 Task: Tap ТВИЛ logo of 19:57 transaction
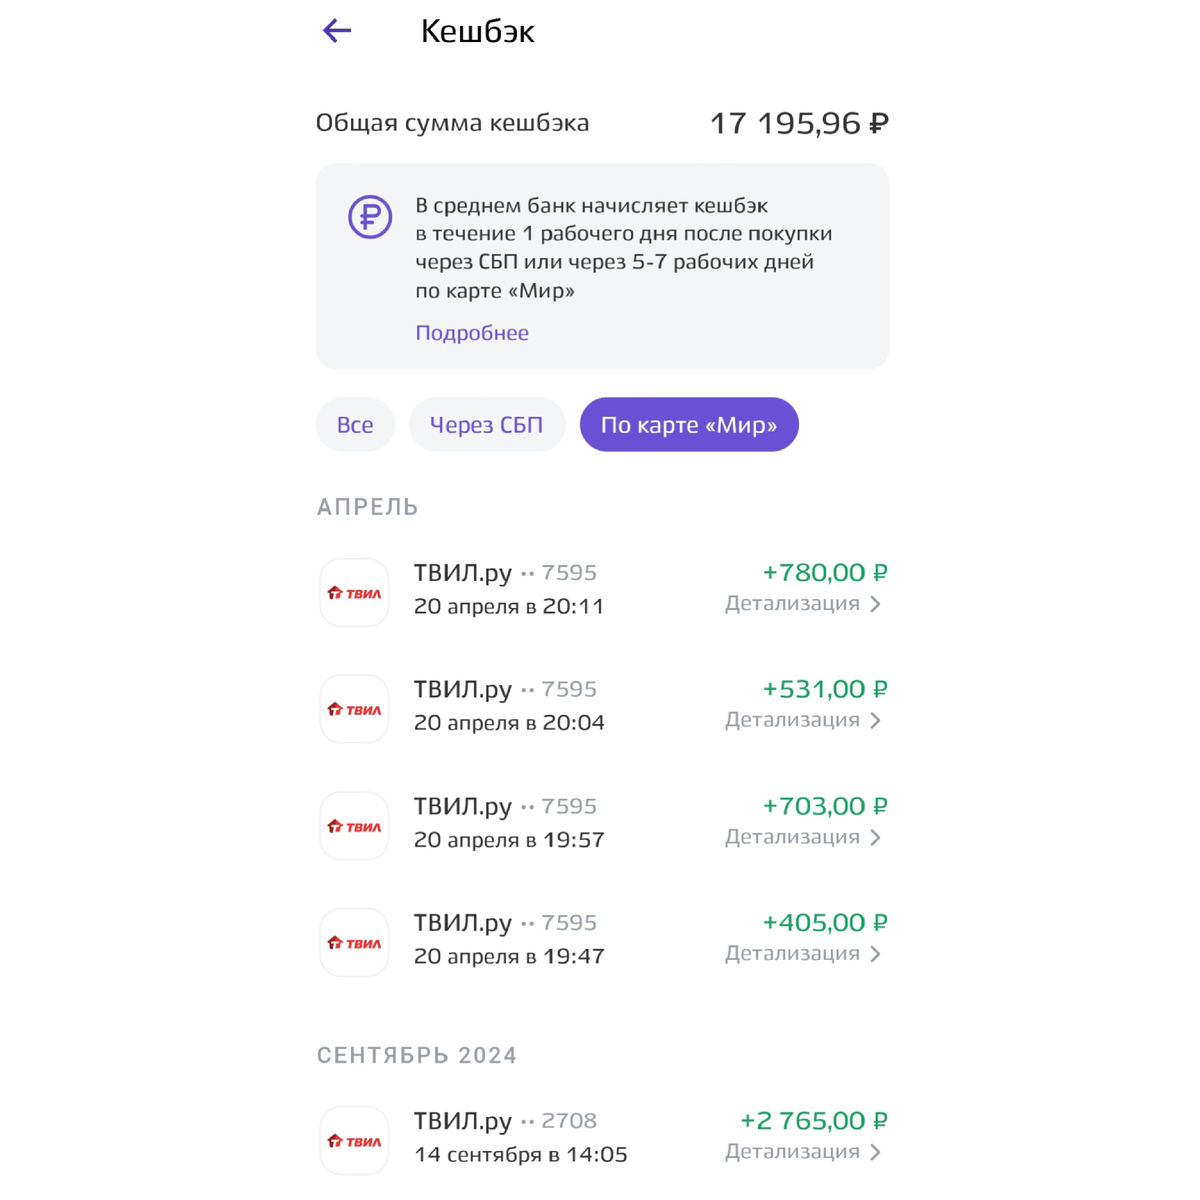pyautogui.click(x=354, y=826)
